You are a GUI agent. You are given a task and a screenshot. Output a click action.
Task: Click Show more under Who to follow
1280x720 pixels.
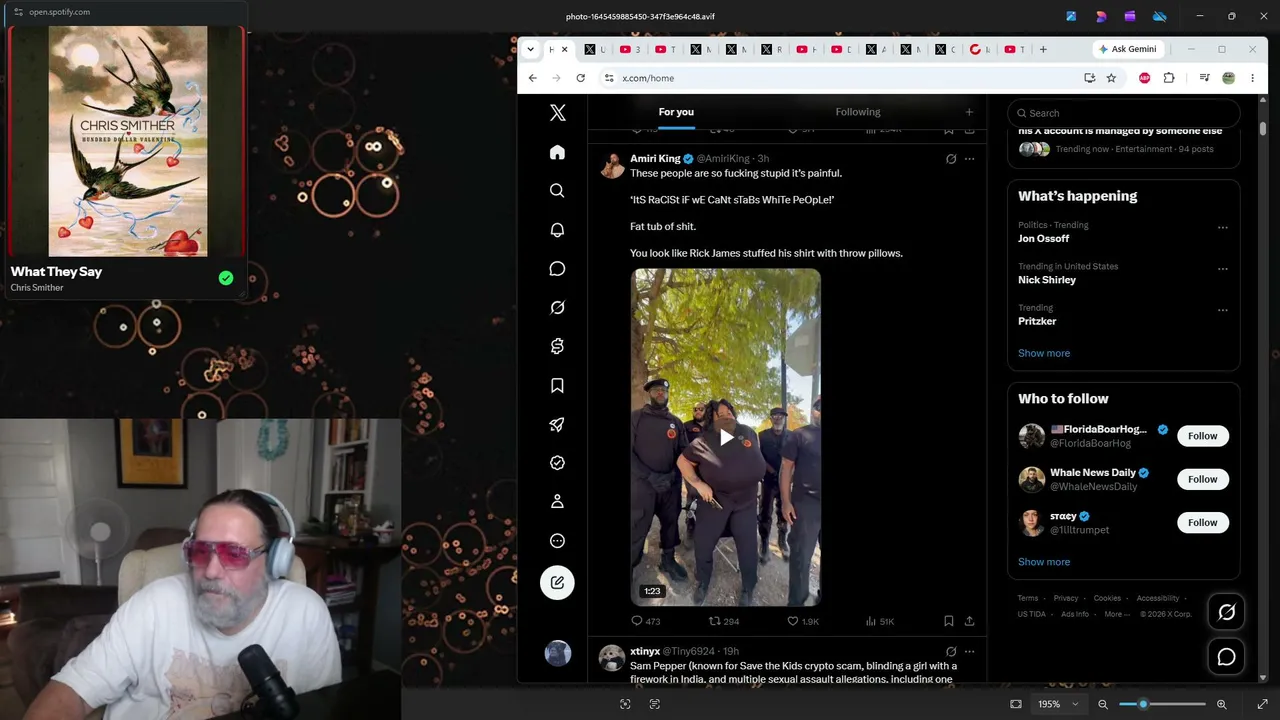click(1044, 562)
